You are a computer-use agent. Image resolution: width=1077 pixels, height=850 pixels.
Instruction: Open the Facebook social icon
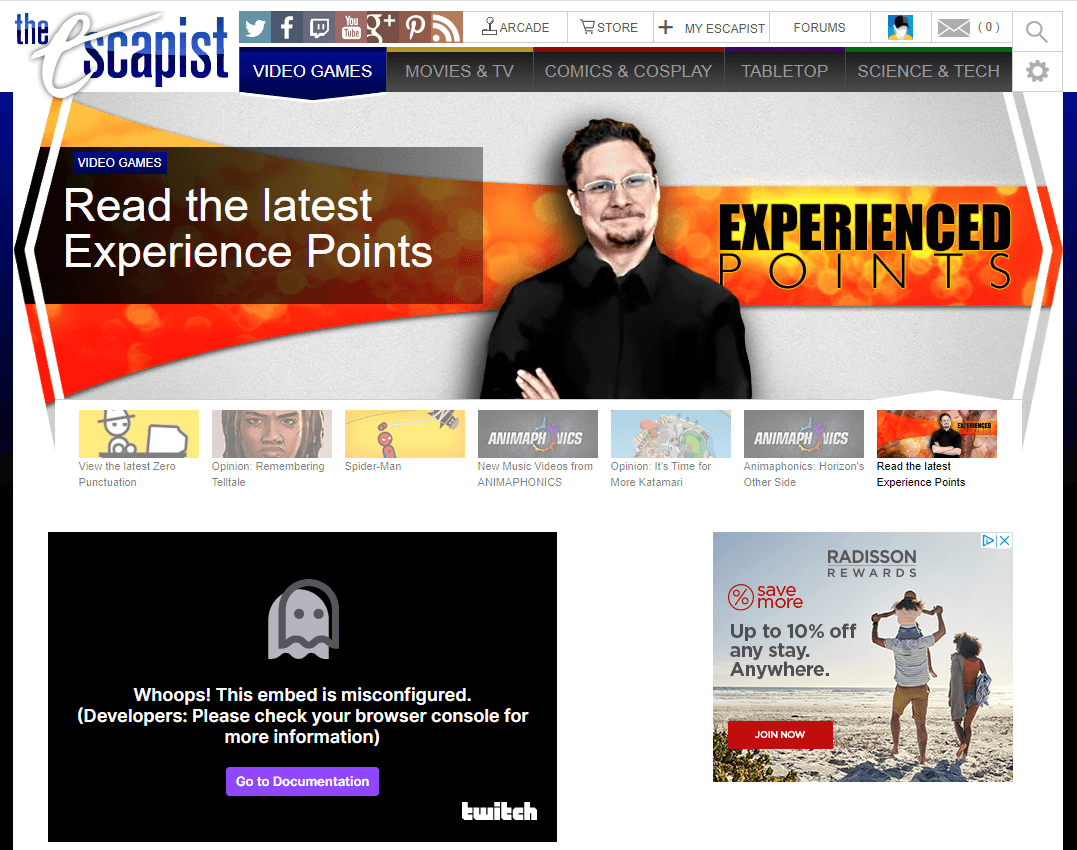coord(287,27)
